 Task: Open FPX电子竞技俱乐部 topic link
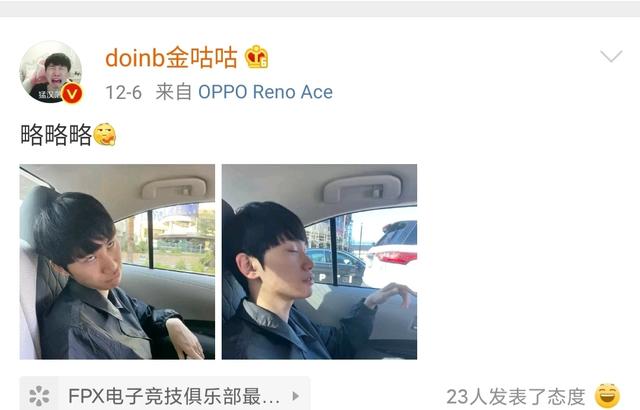coord(174,396)
